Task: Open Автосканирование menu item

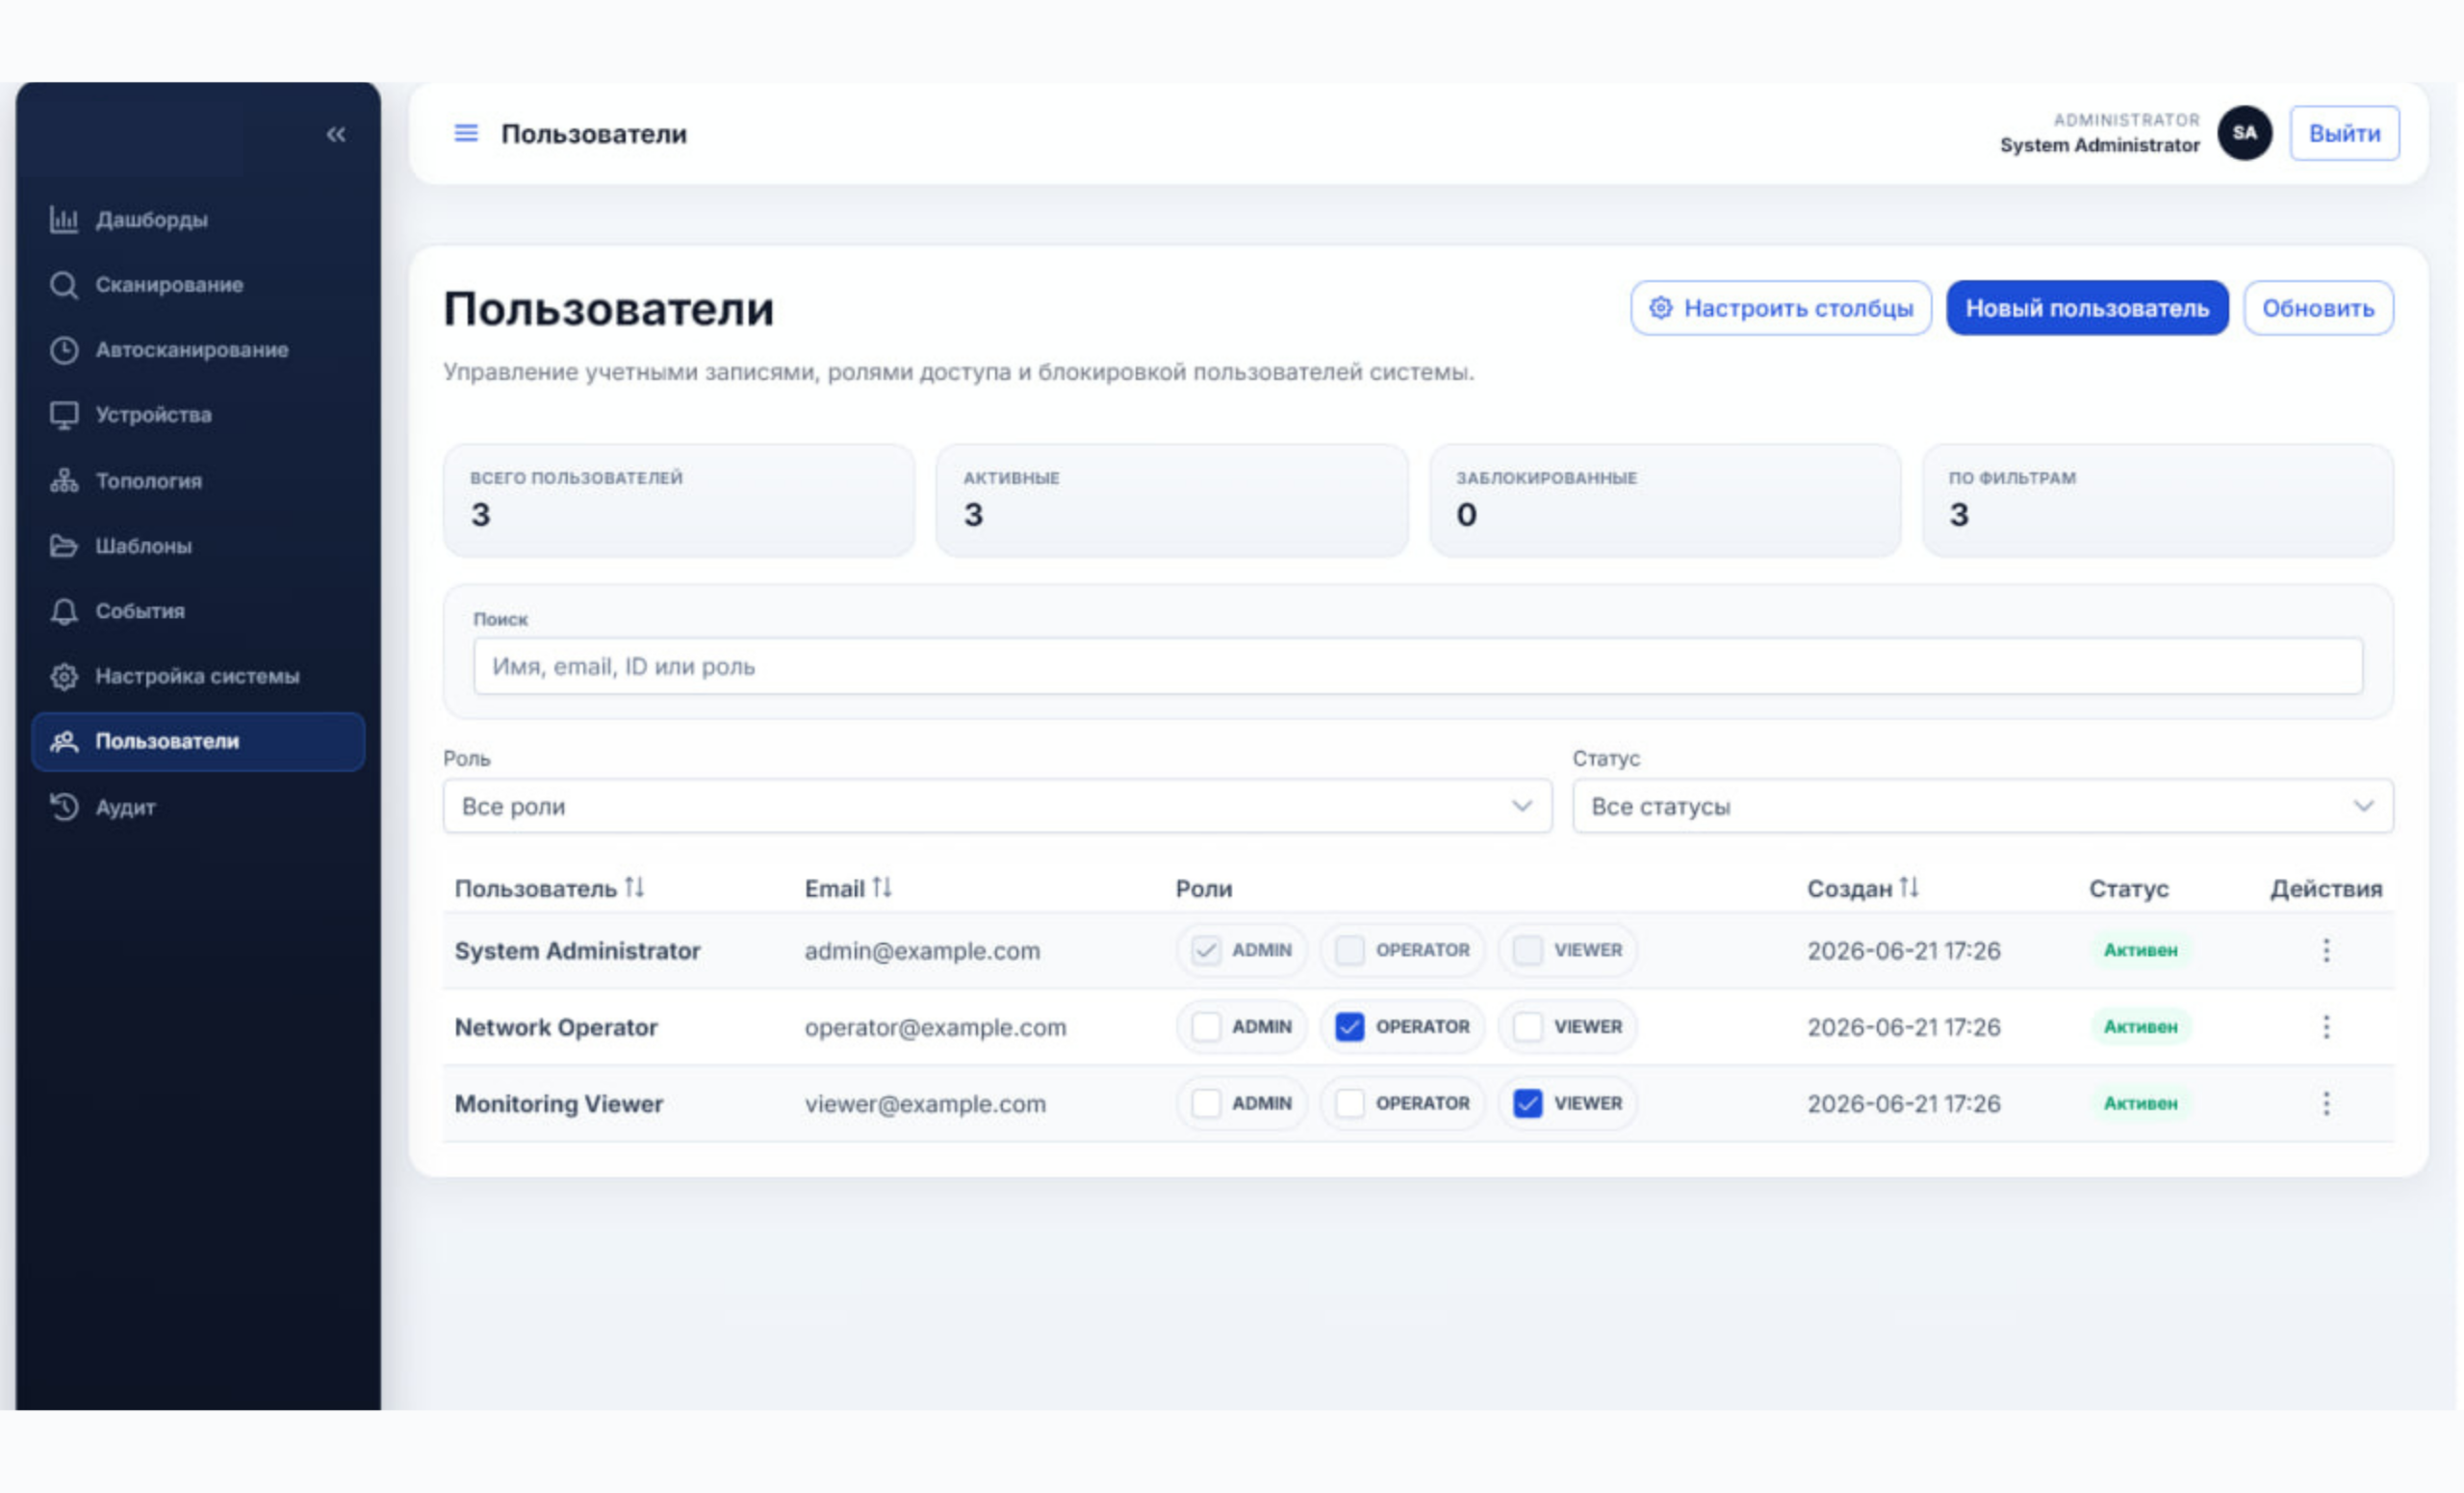Action: coord(198,350)
